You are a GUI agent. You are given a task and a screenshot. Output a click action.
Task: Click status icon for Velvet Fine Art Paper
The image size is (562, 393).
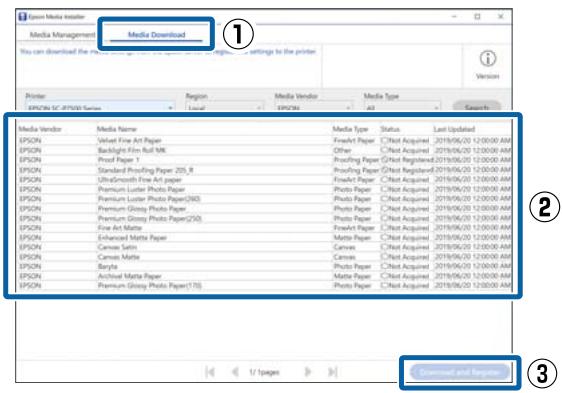tap(384, 140)
